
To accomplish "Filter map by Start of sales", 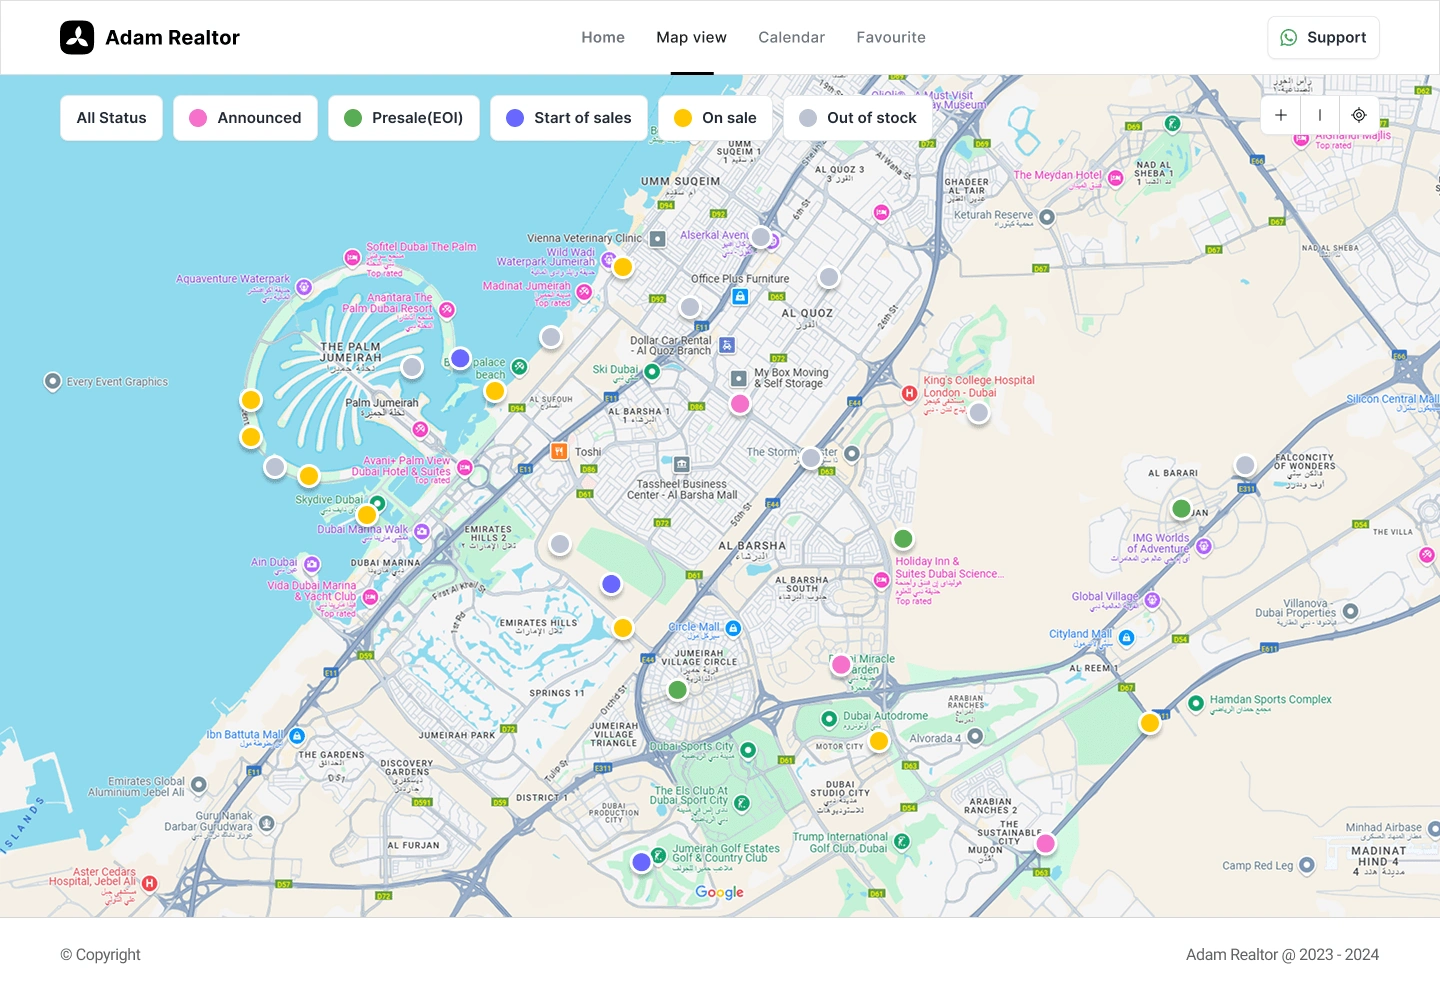I will (x=569, y=118).
